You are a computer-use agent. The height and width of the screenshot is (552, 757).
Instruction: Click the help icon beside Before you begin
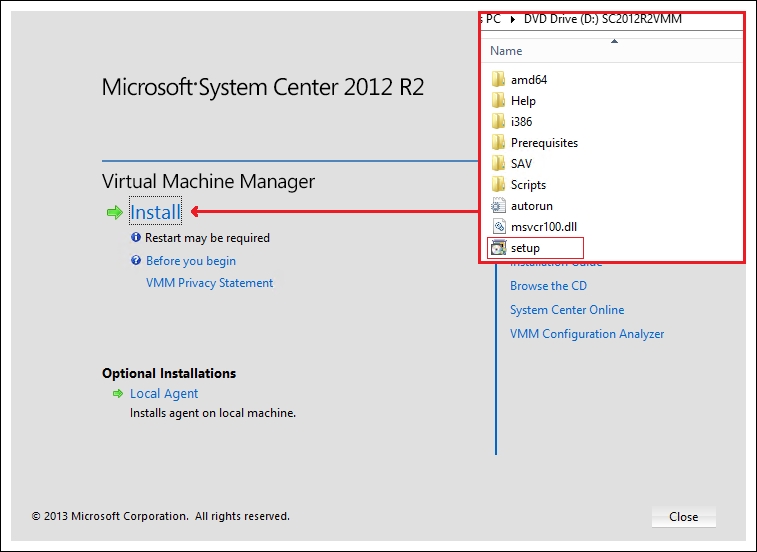point(136,261)
